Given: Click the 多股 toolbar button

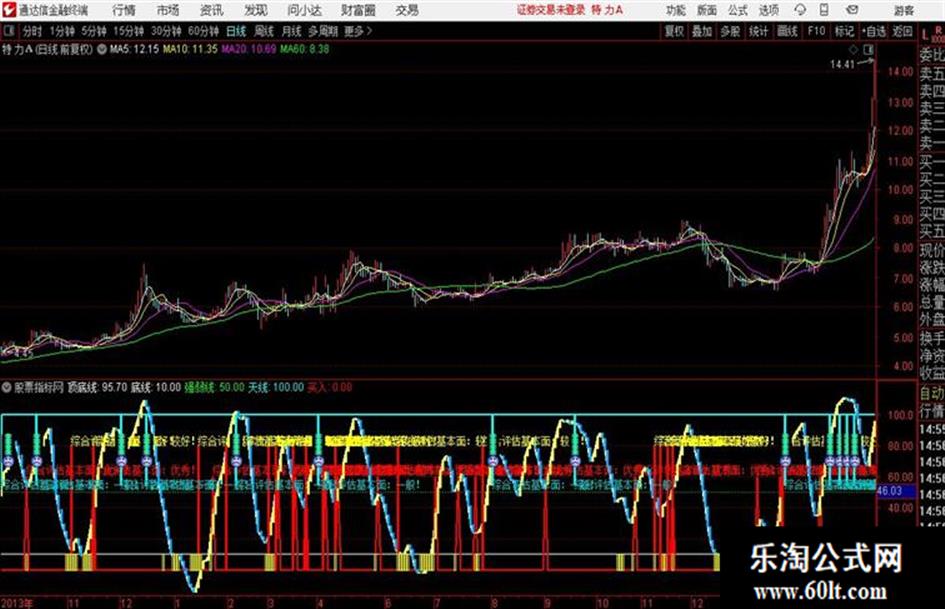Looking at the screenshot, I should coord(730,31).
